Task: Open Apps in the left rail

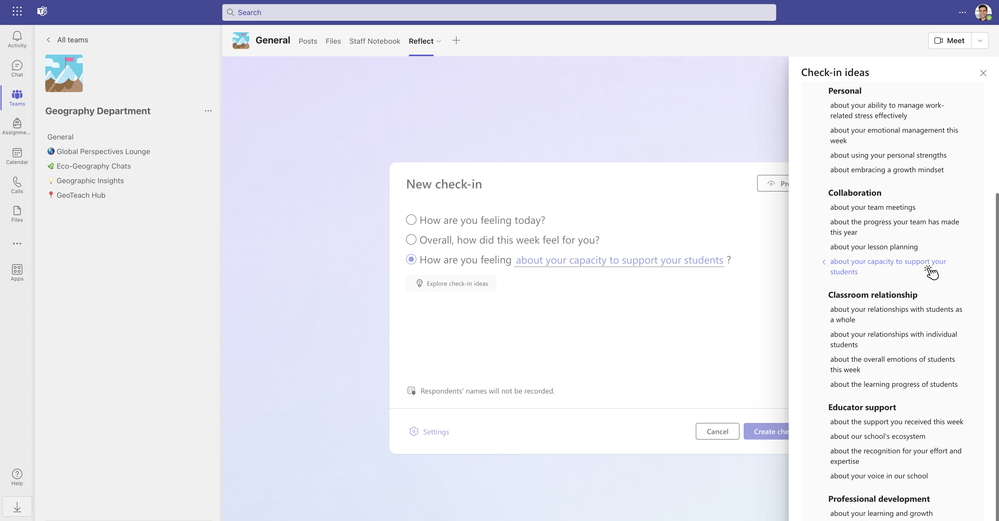Action: pos(17,273)
